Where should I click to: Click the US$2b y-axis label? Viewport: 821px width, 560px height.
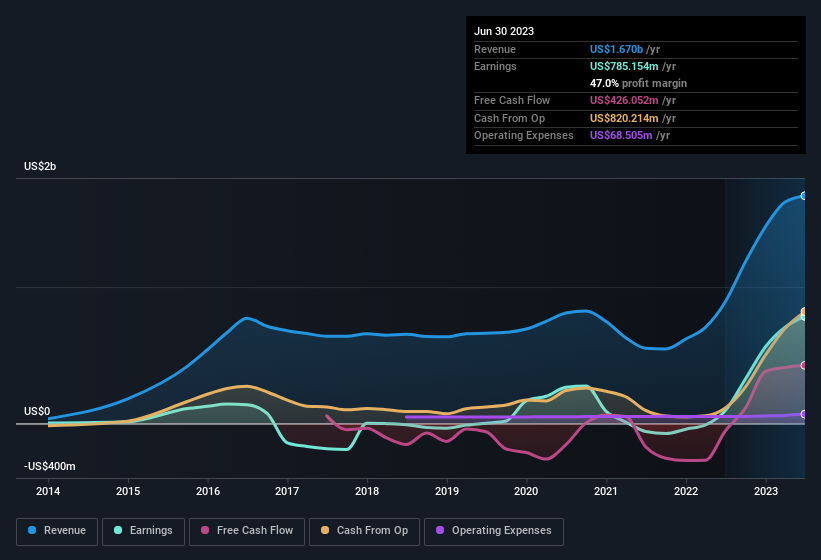pos(40,166)
